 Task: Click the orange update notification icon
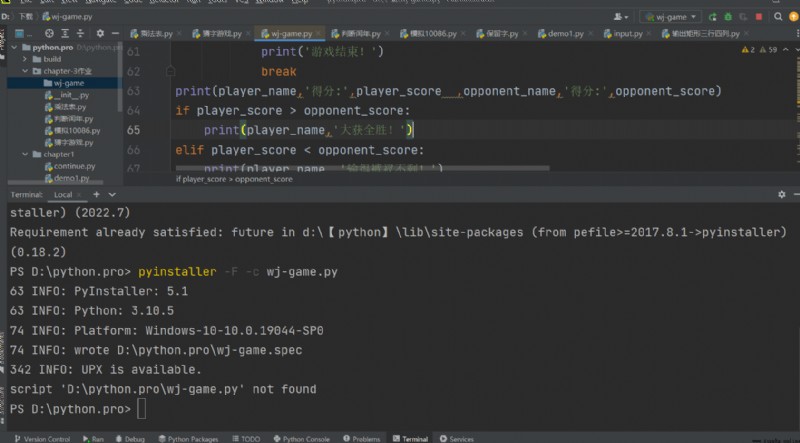tap(794, 17)
